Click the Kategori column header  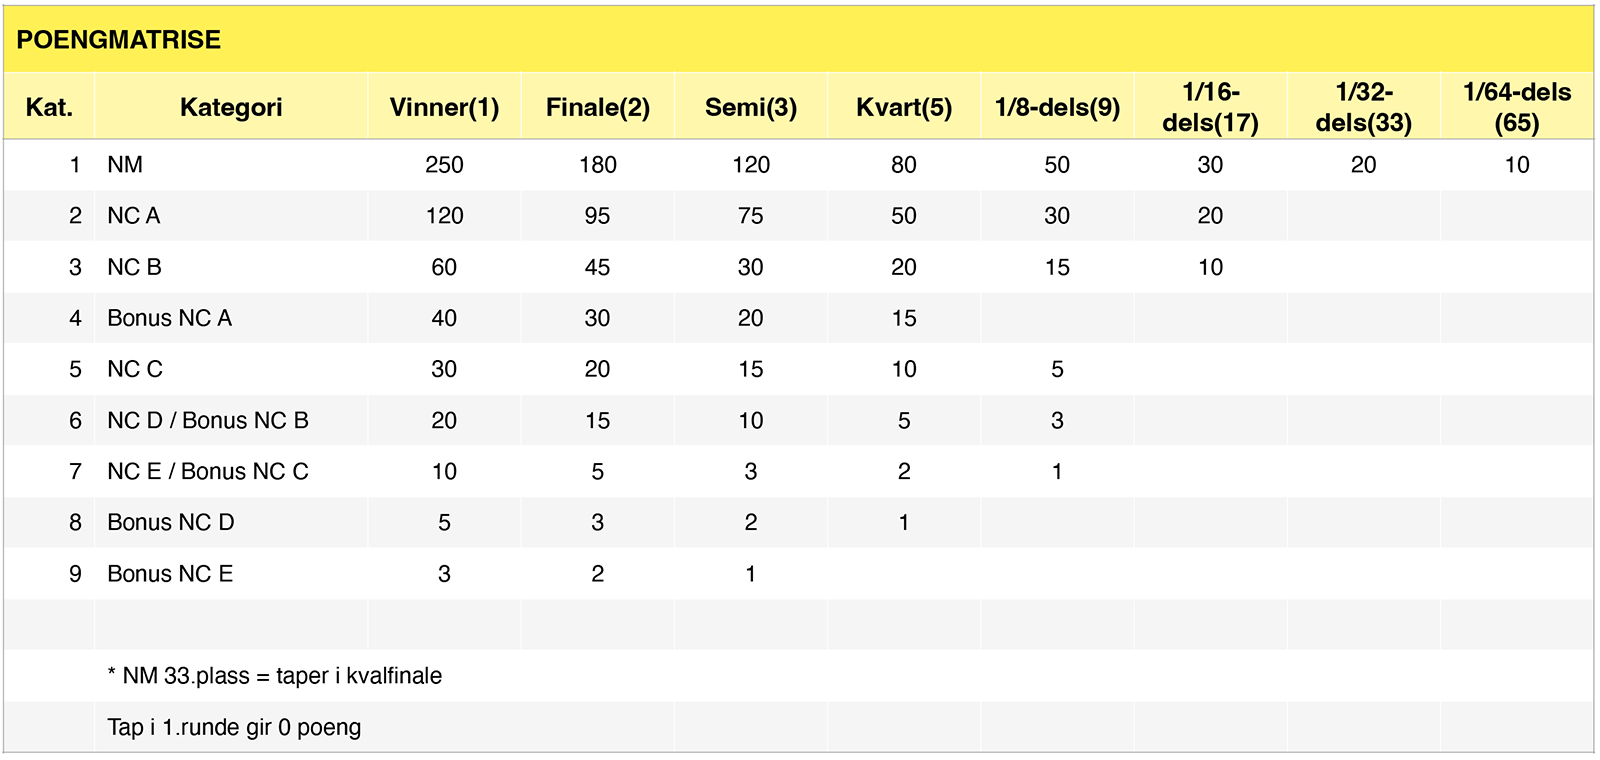231,106
